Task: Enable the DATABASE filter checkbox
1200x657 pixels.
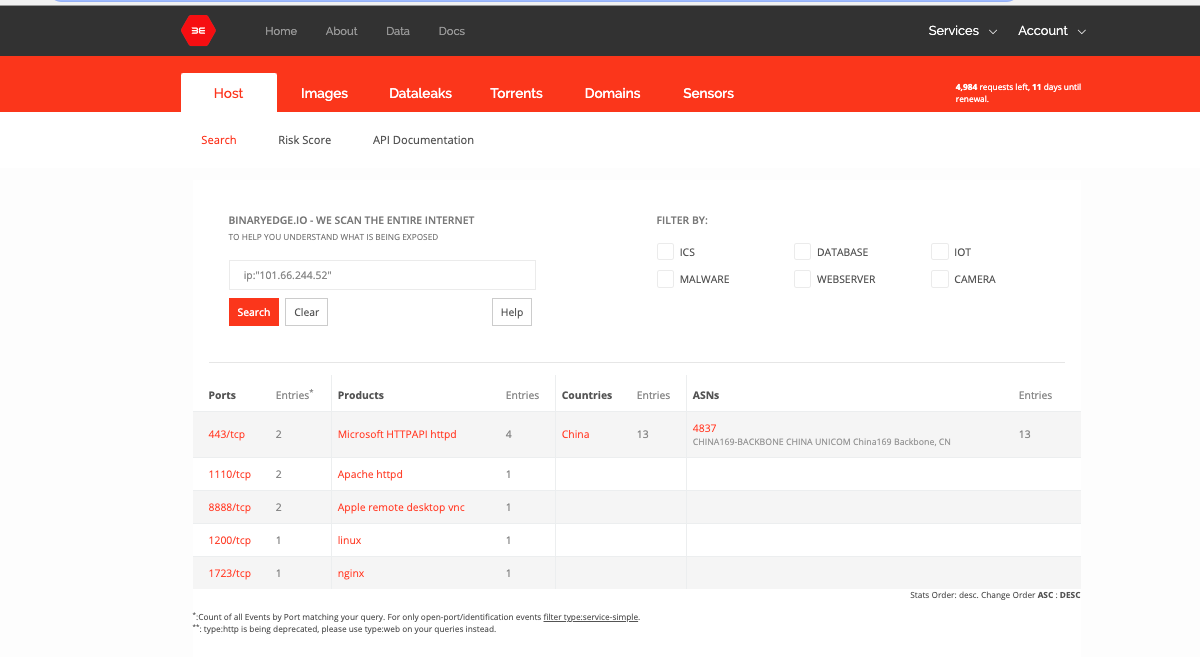Action: (802, 252)
